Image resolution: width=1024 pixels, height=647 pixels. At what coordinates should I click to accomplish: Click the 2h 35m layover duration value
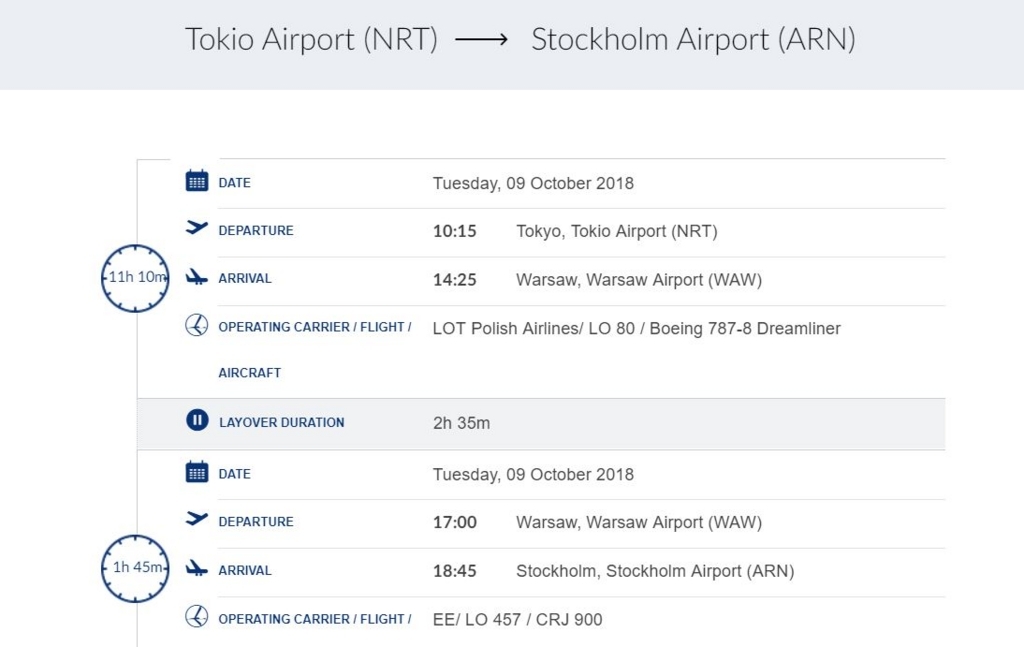pyautogui.click(x=461, y=423)
